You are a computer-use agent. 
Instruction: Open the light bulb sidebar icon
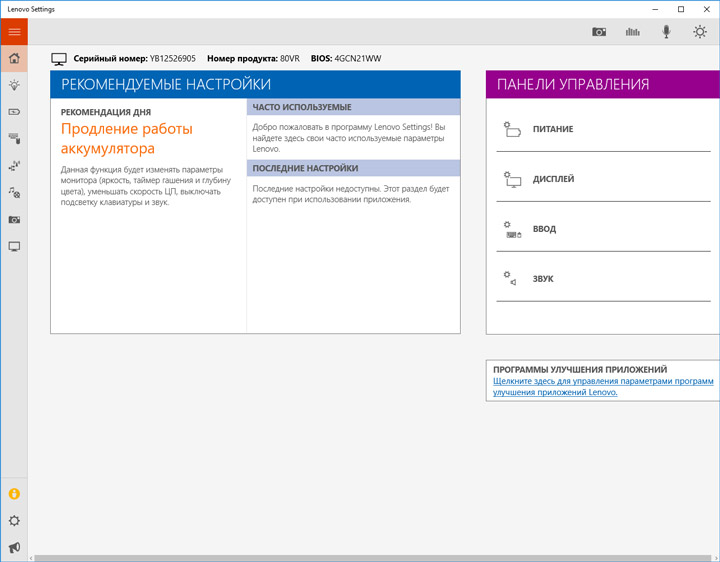click(x=14, y=85)
